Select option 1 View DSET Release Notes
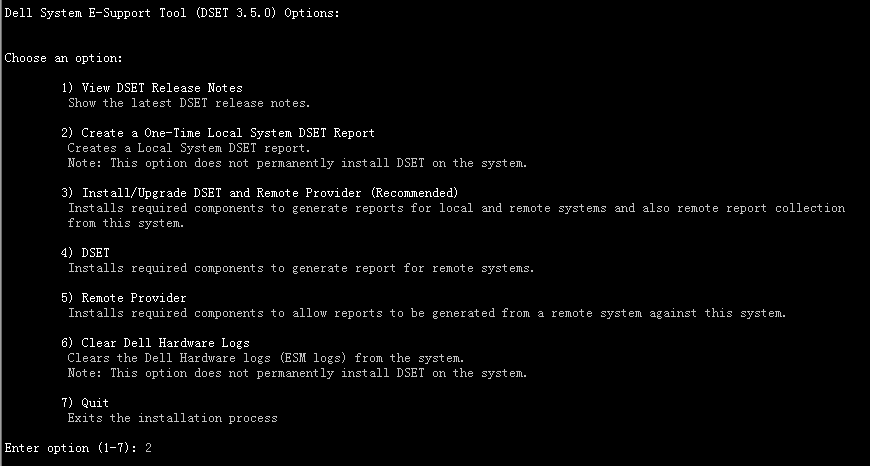870x466 pixels. coord(152,88)
